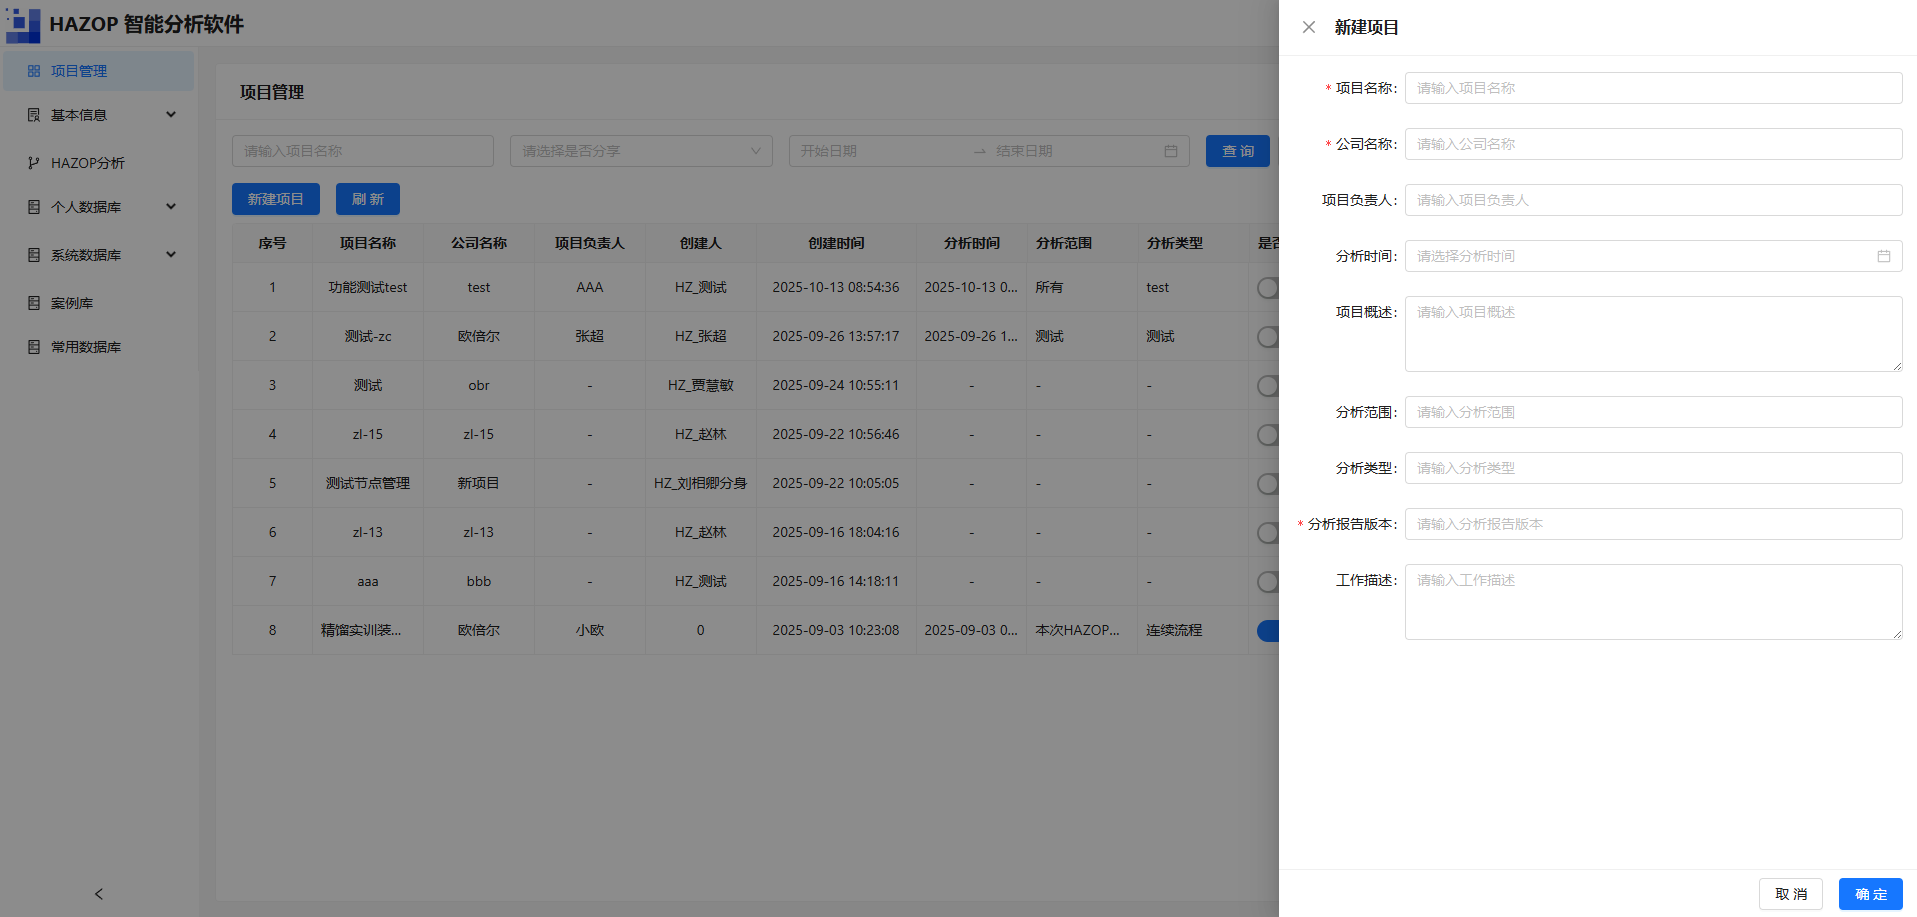Focus the 项目名称 input in form
Image resolution: width=1917 pixels, height=917 pixels.
(1653, 88)
